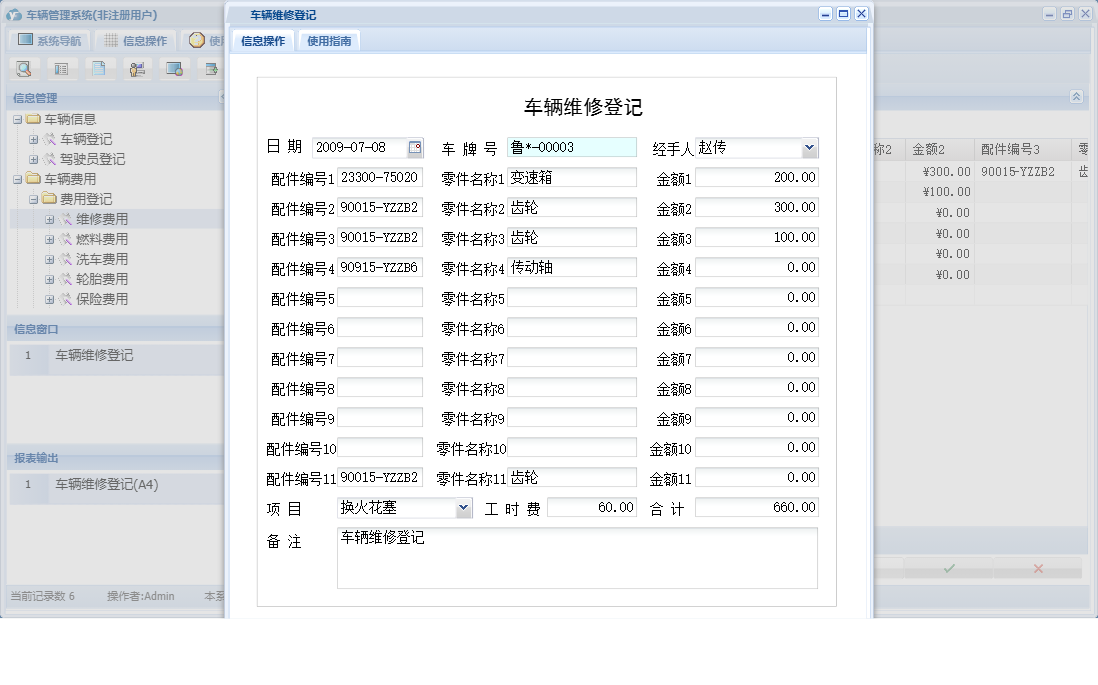Click the green checkmark confirm button
The height and width of the screenshot is (685, 1098).
pyautogui.click(x=948, y=568)
